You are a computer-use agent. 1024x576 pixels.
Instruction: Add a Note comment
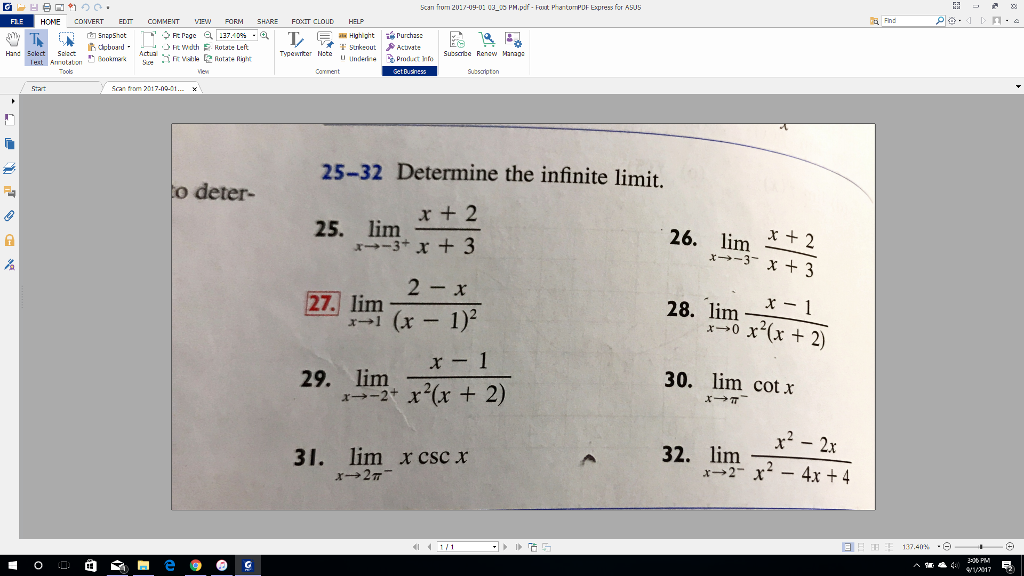click(324, 46)
